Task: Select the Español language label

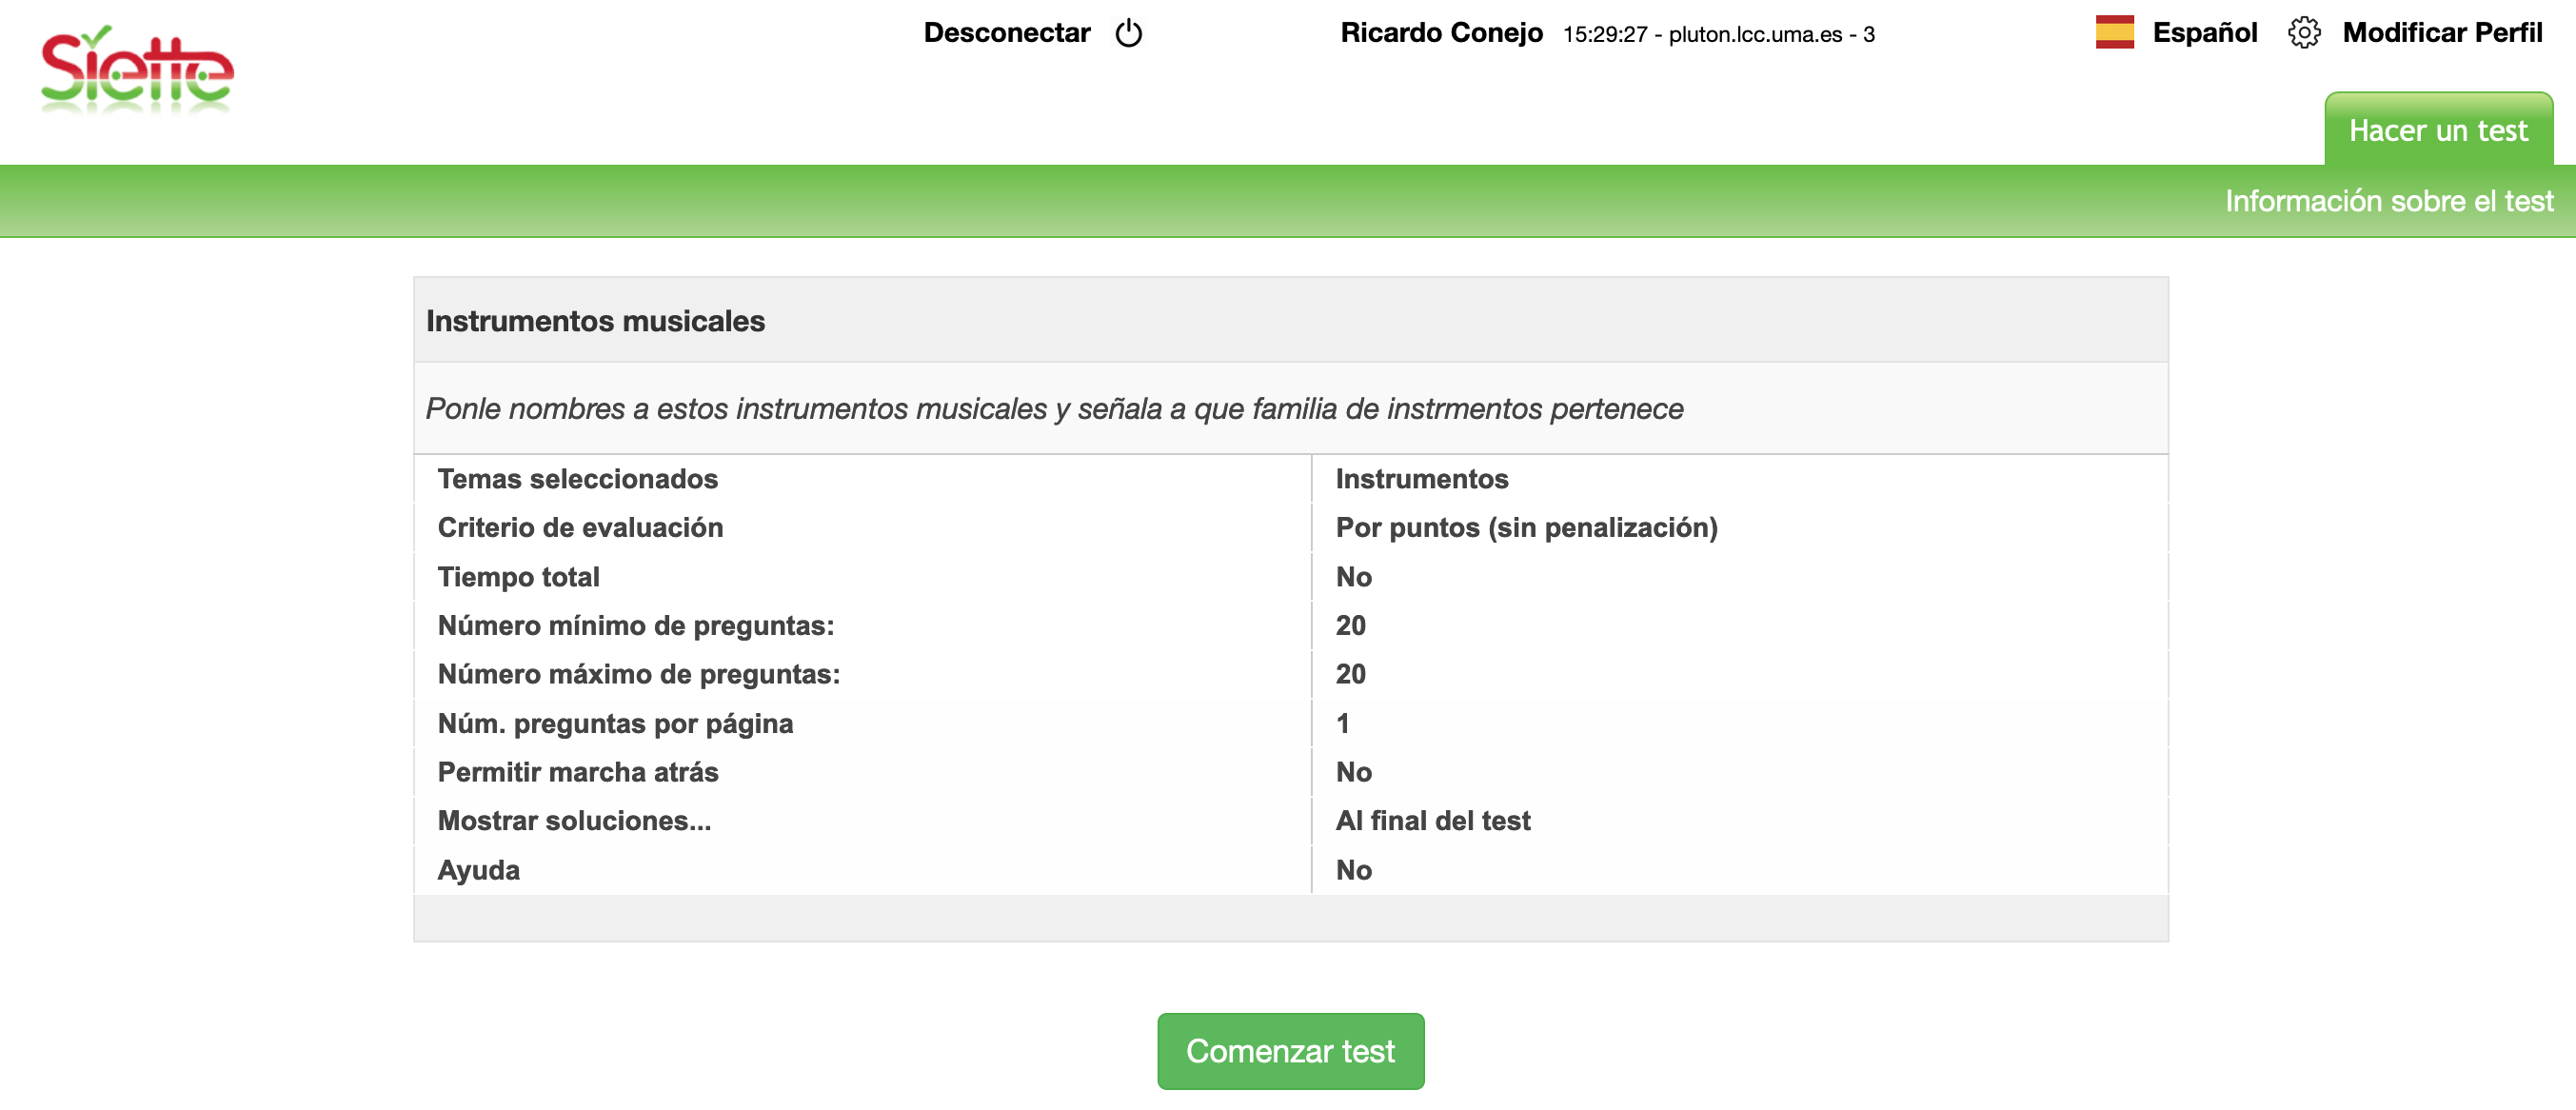Action: pyautogui.click(x=2204, y=33)
